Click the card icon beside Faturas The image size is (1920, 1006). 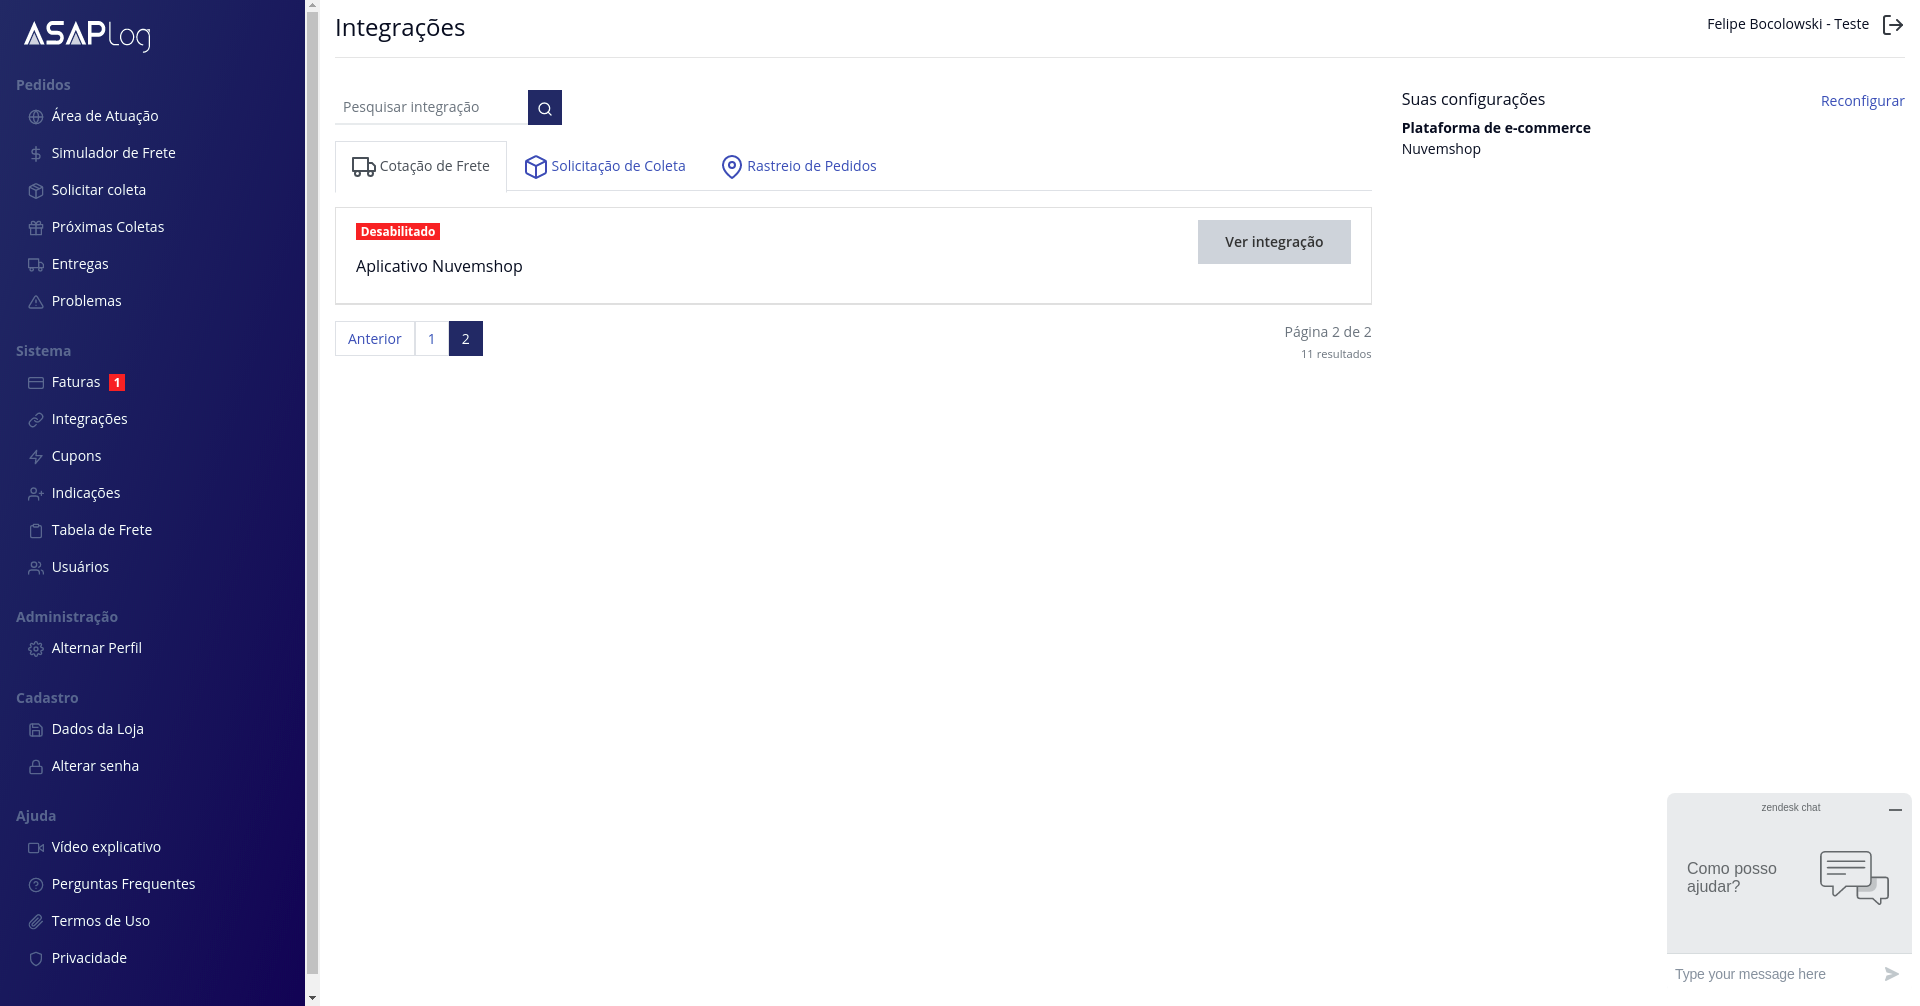coord(36,383)
